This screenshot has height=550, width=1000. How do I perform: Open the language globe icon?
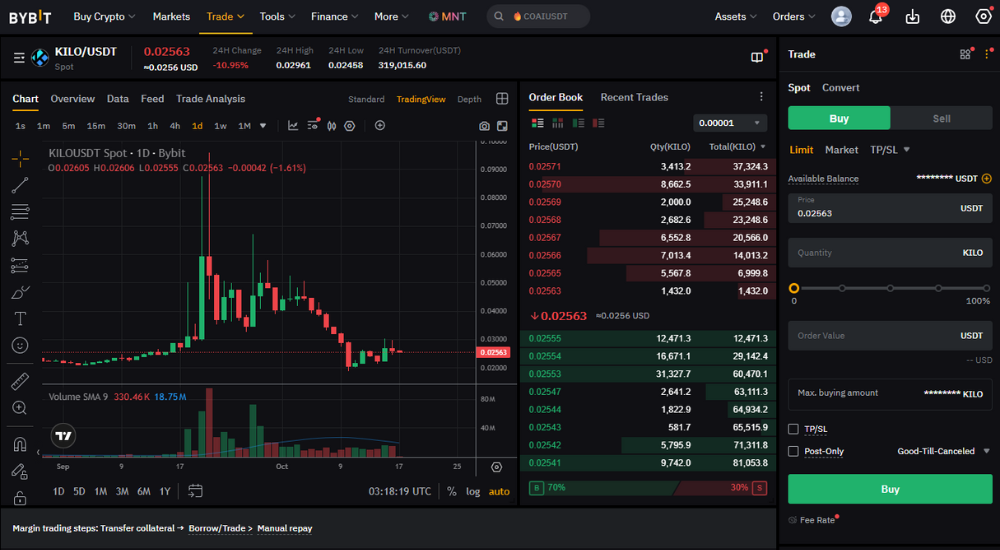[x=948, y=17]
